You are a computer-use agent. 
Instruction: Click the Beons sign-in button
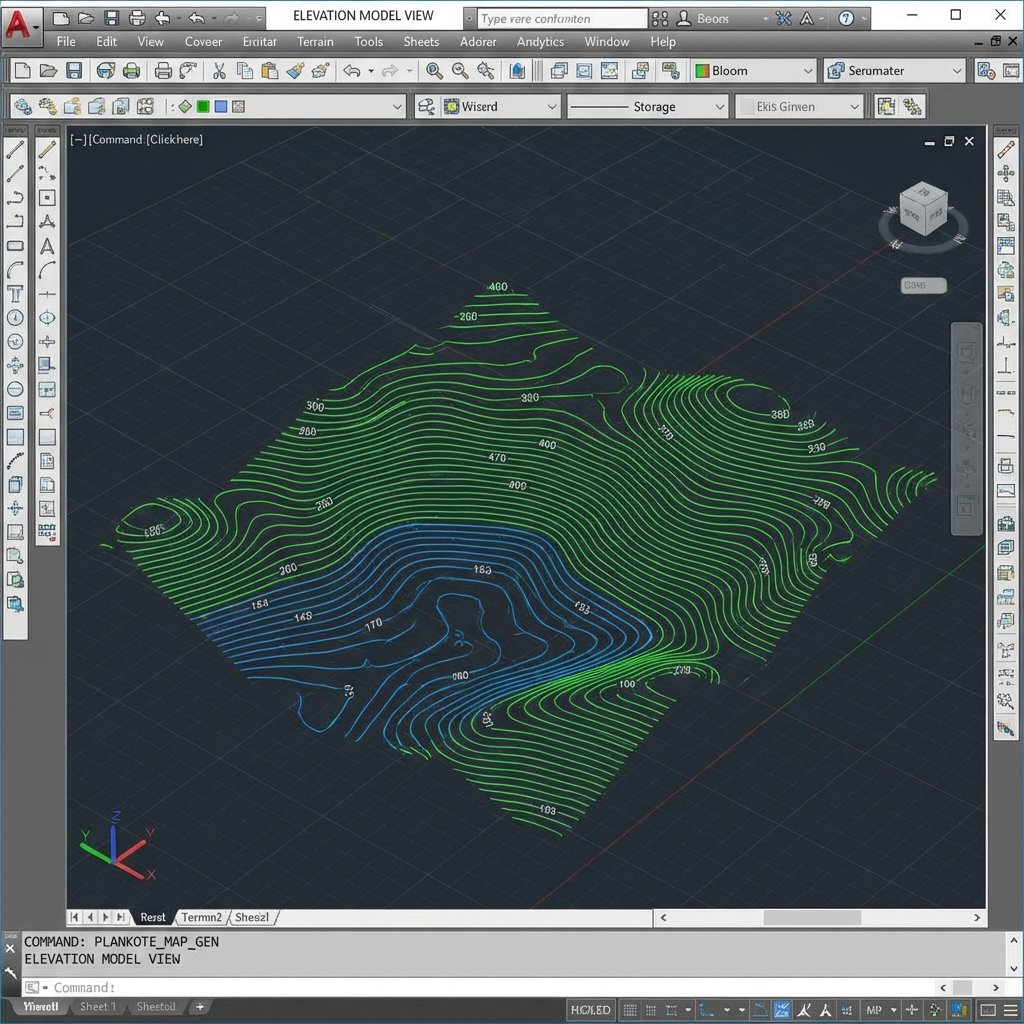pyautogui.click(x=712, y=18)
